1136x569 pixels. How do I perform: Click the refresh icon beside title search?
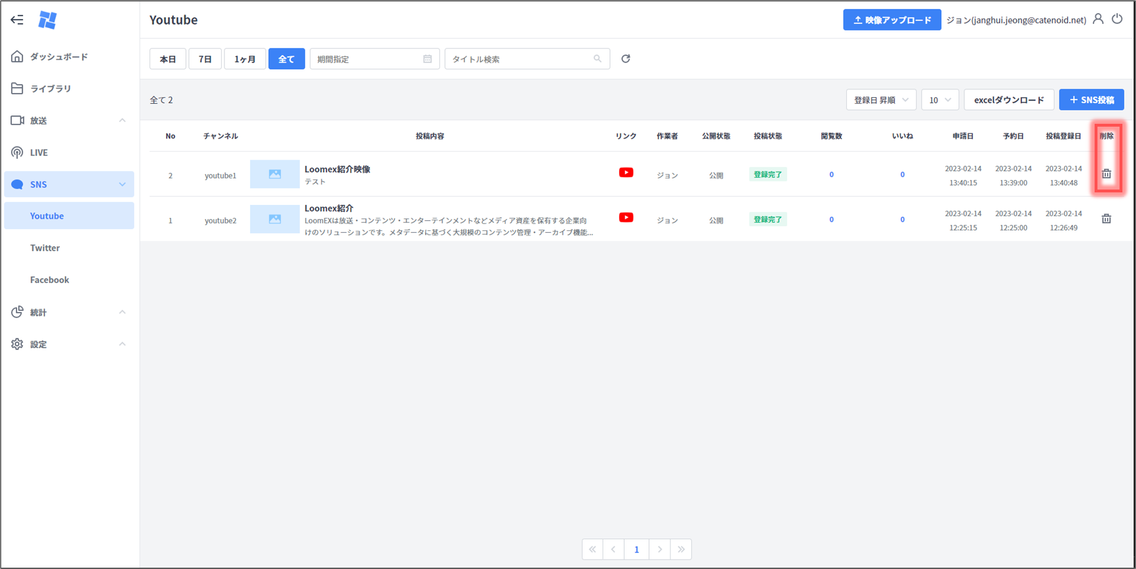coord(626,59)
